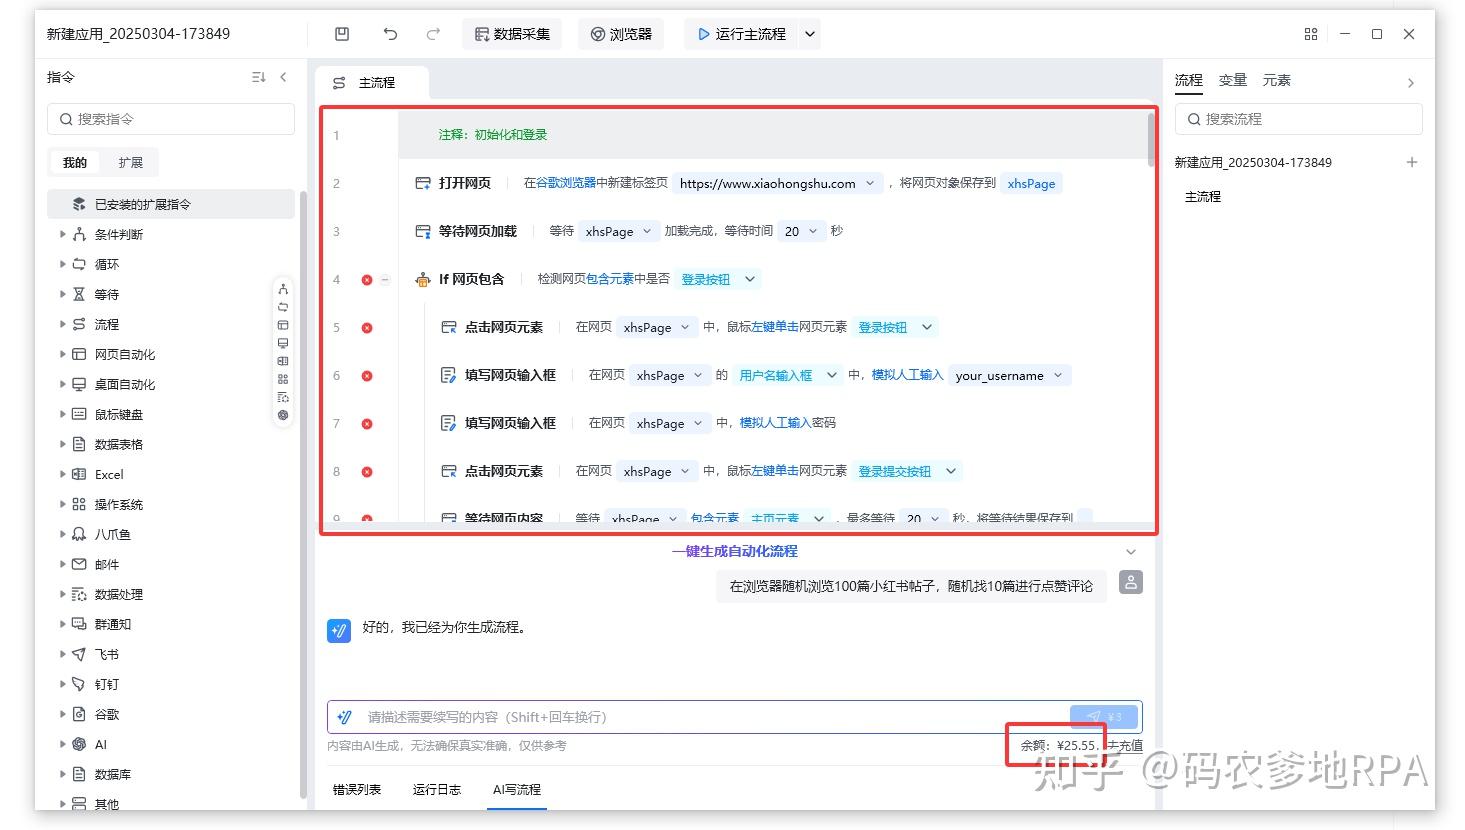The height and width of the screenshot is (830, 1465).
Task: Open the 数据采集 tool
Action: click(x=512, y=33)
